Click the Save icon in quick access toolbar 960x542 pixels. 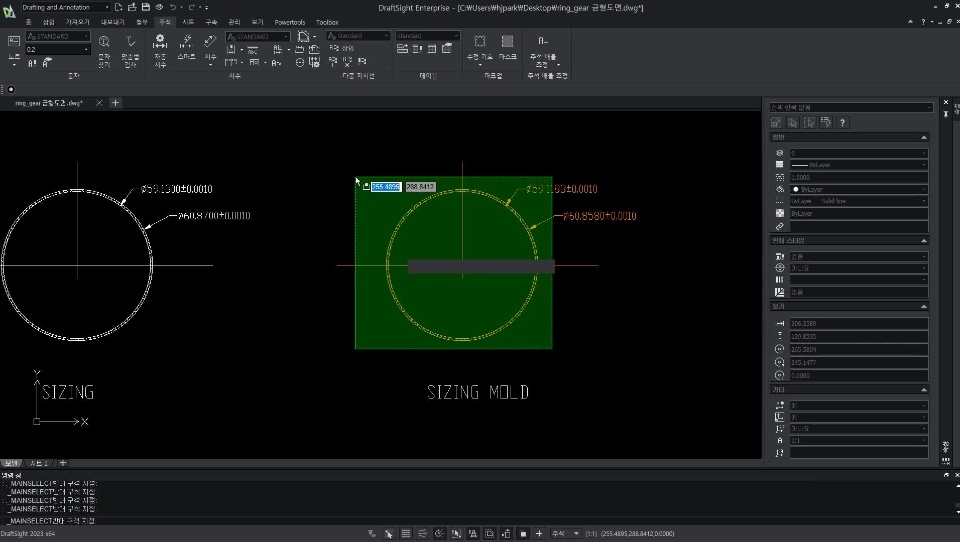(146, 7)
